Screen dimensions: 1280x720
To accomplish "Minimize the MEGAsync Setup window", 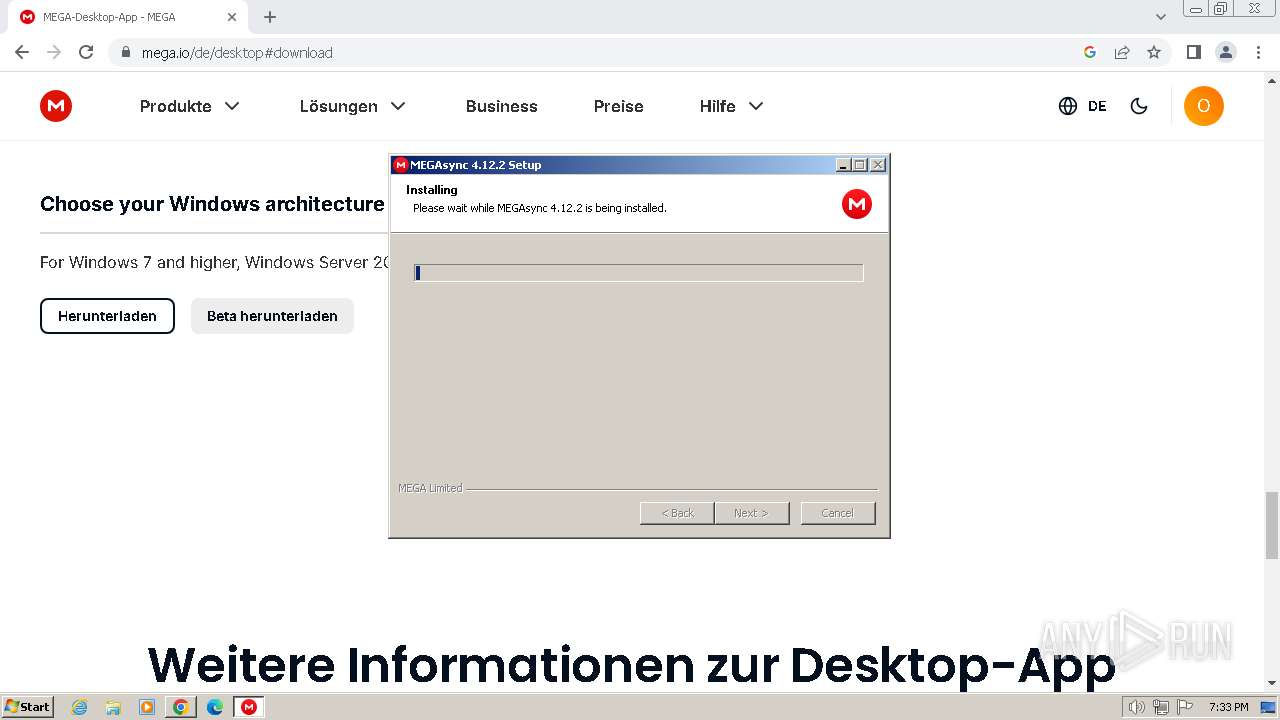I will (843, 165).
